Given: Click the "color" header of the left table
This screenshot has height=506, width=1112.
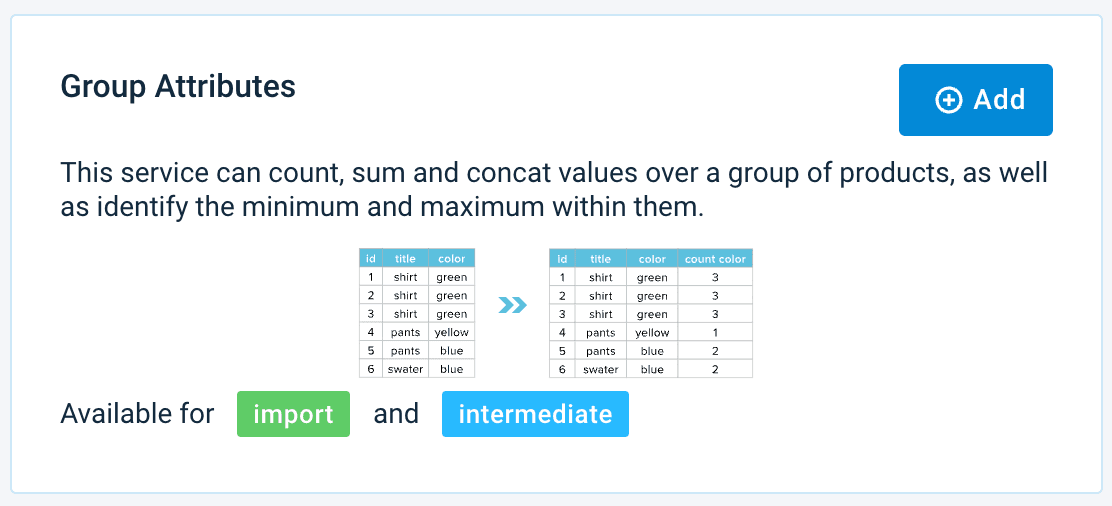Looking at the screenshot, I should click(x=451, y=259).
